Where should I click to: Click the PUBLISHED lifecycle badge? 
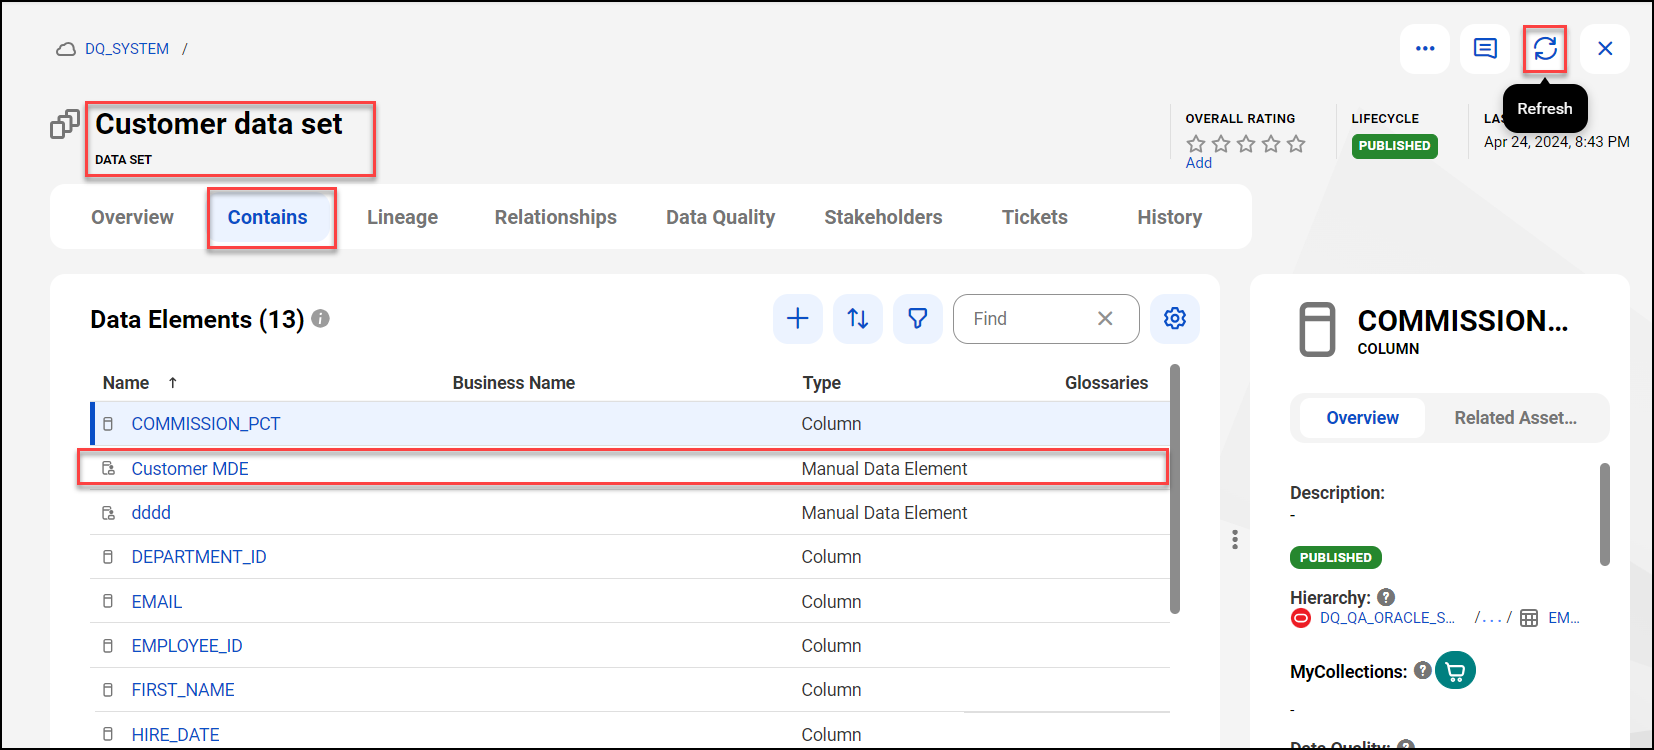coord(1394,146)
